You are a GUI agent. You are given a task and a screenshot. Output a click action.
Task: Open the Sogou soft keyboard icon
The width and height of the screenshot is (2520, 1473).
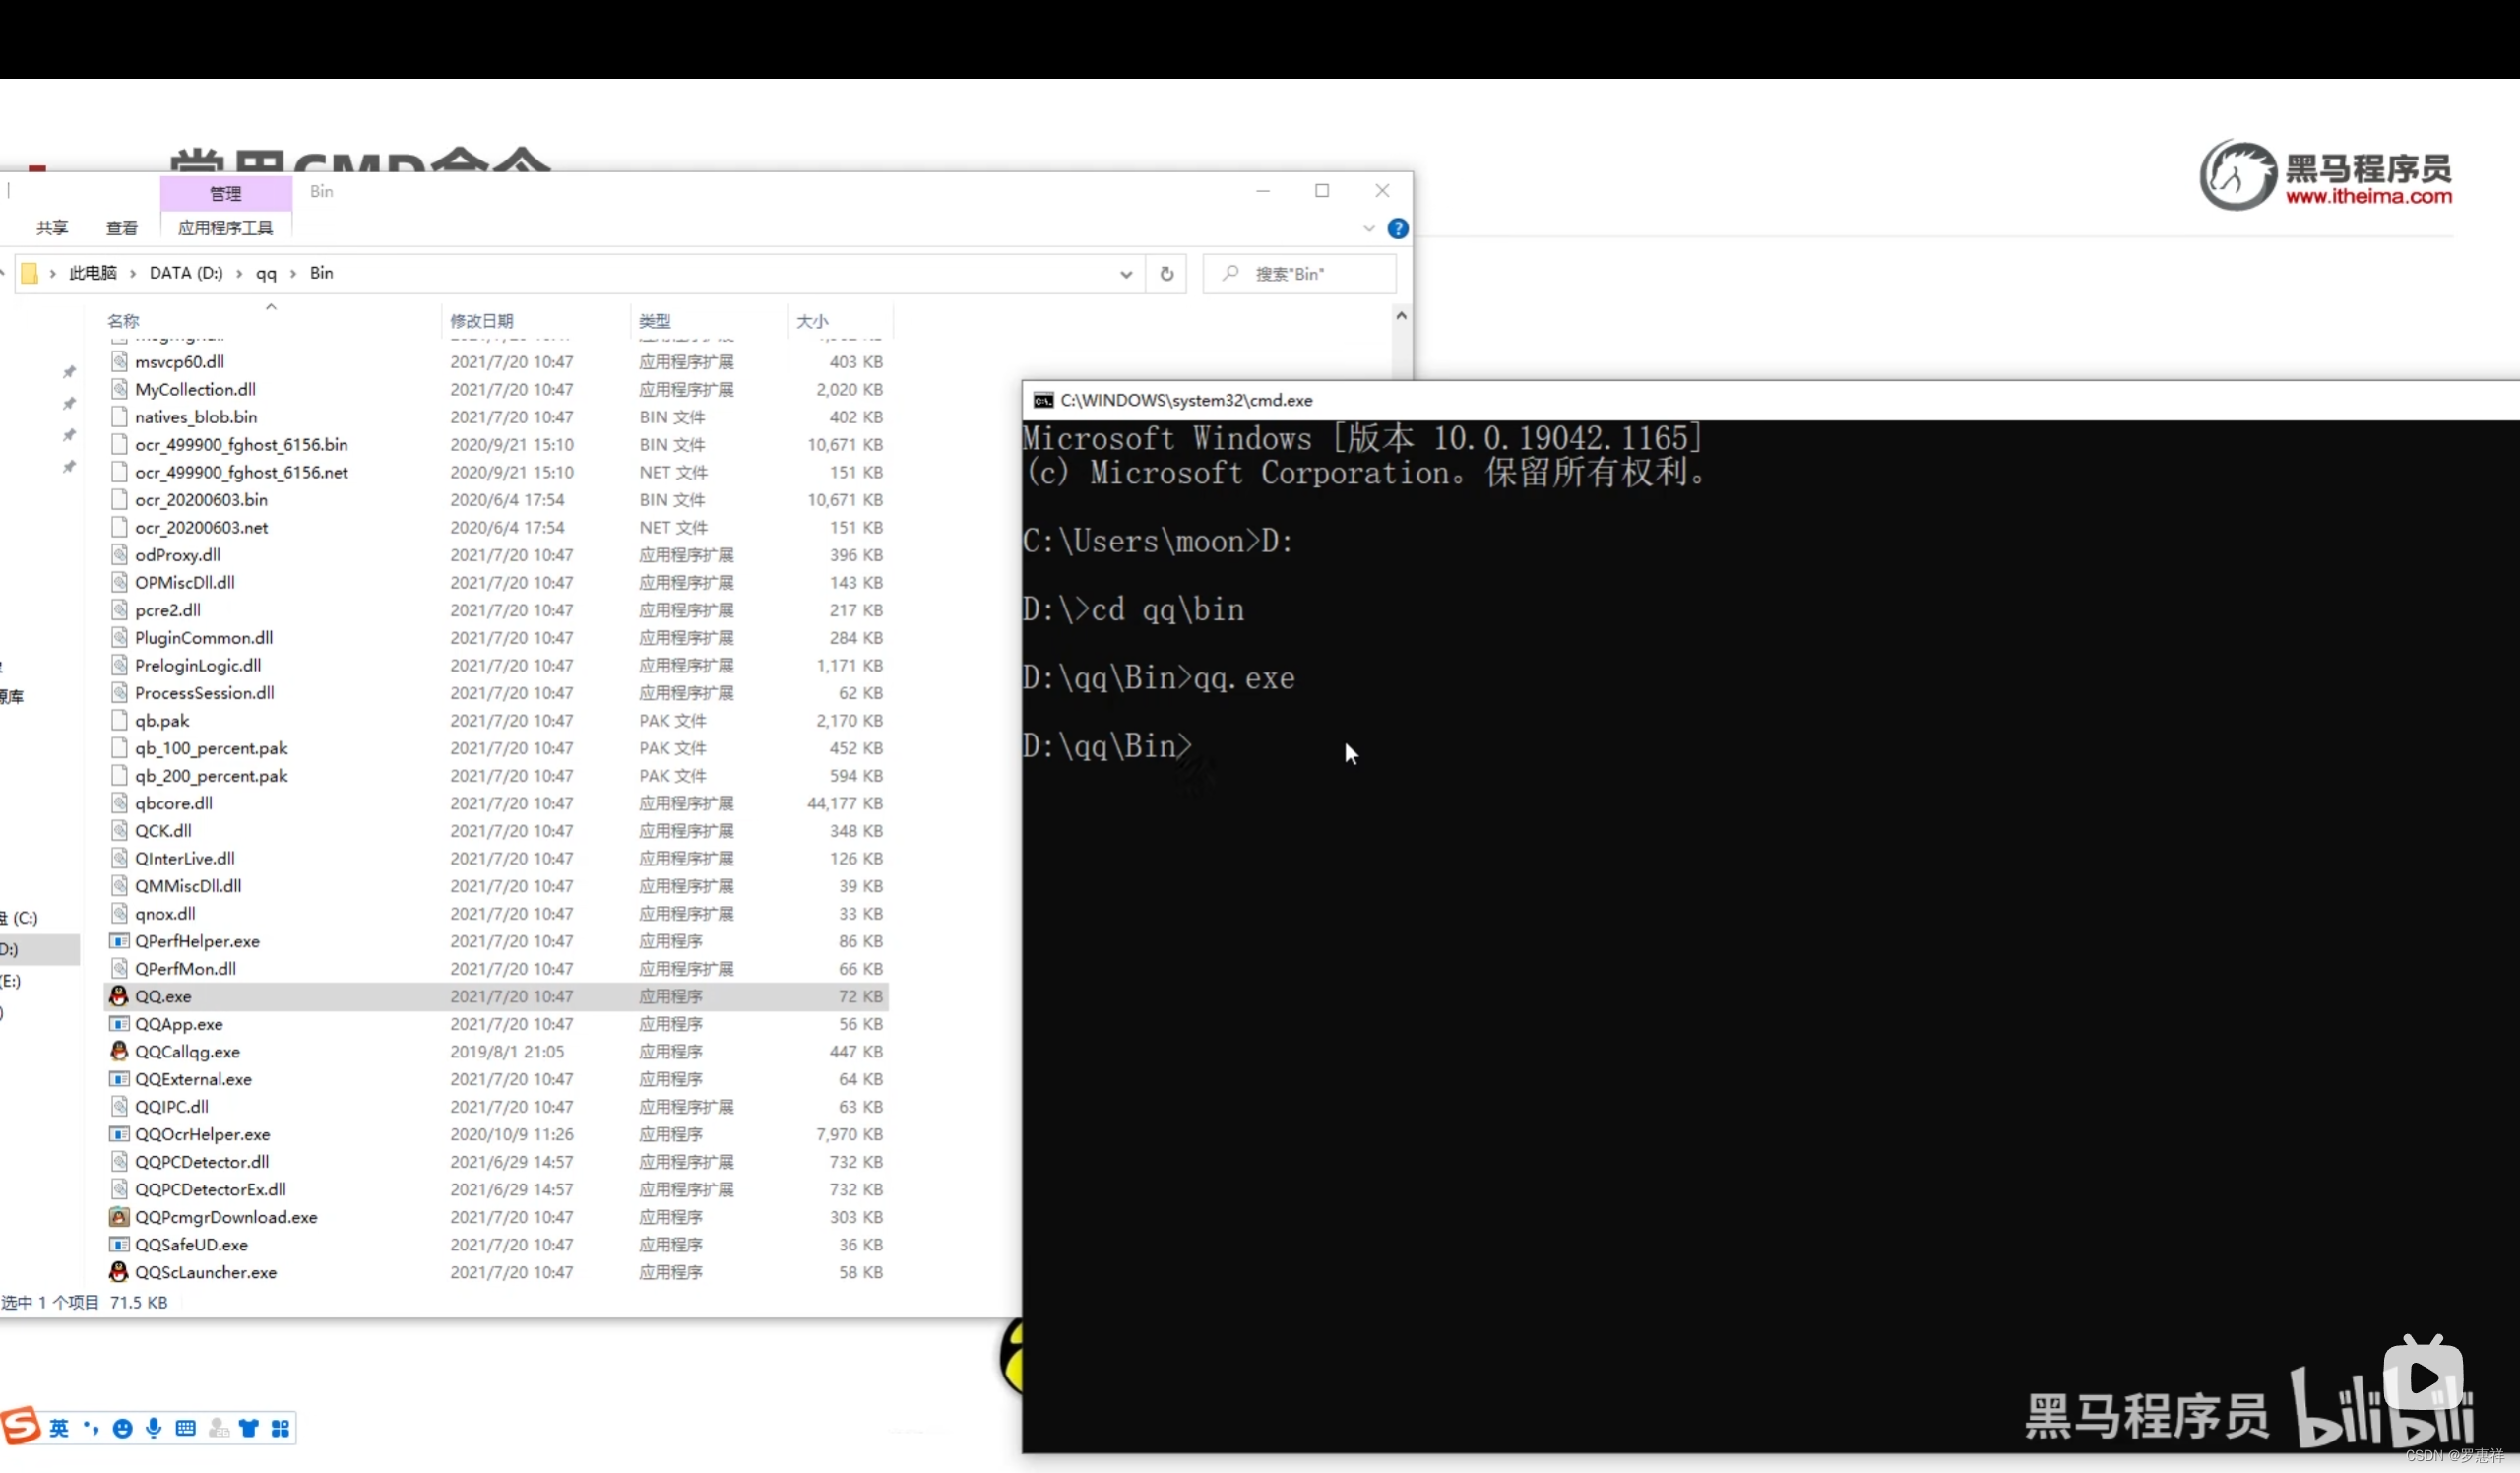point(186,1428)
